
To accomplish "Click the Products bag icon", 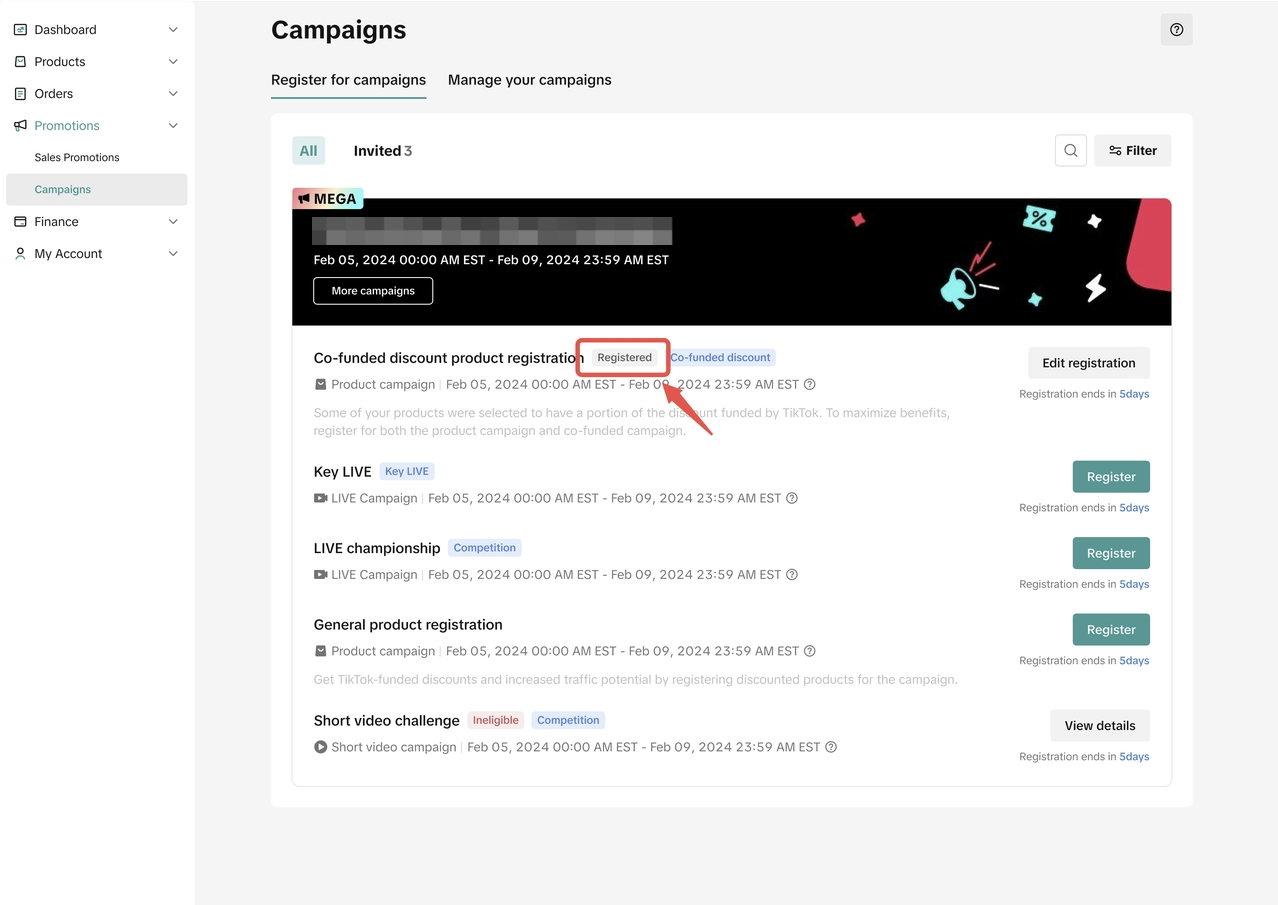I will (20, 62).
